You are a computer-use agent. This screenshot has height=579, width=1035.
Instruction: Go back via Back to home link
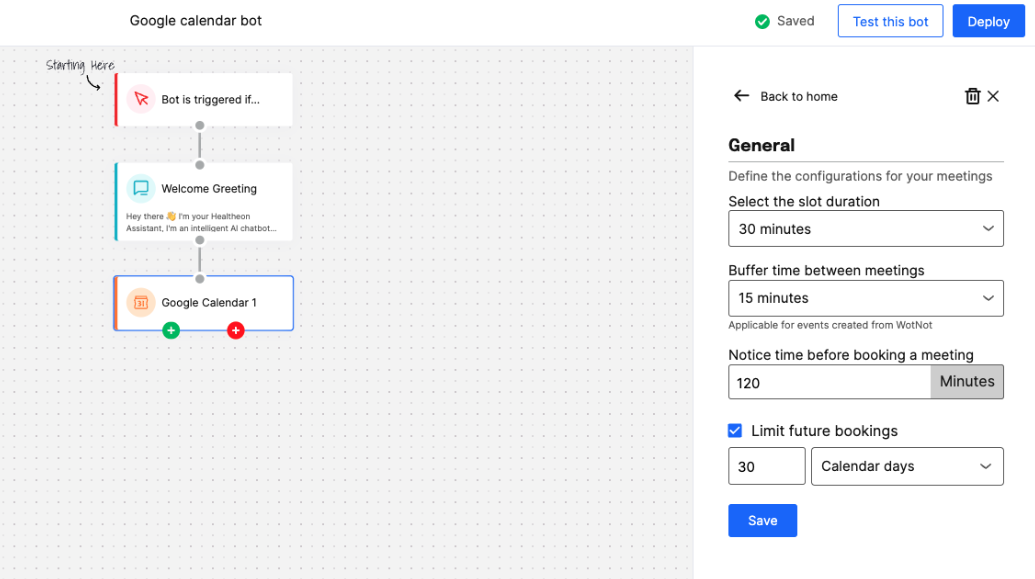pos(798,96)
